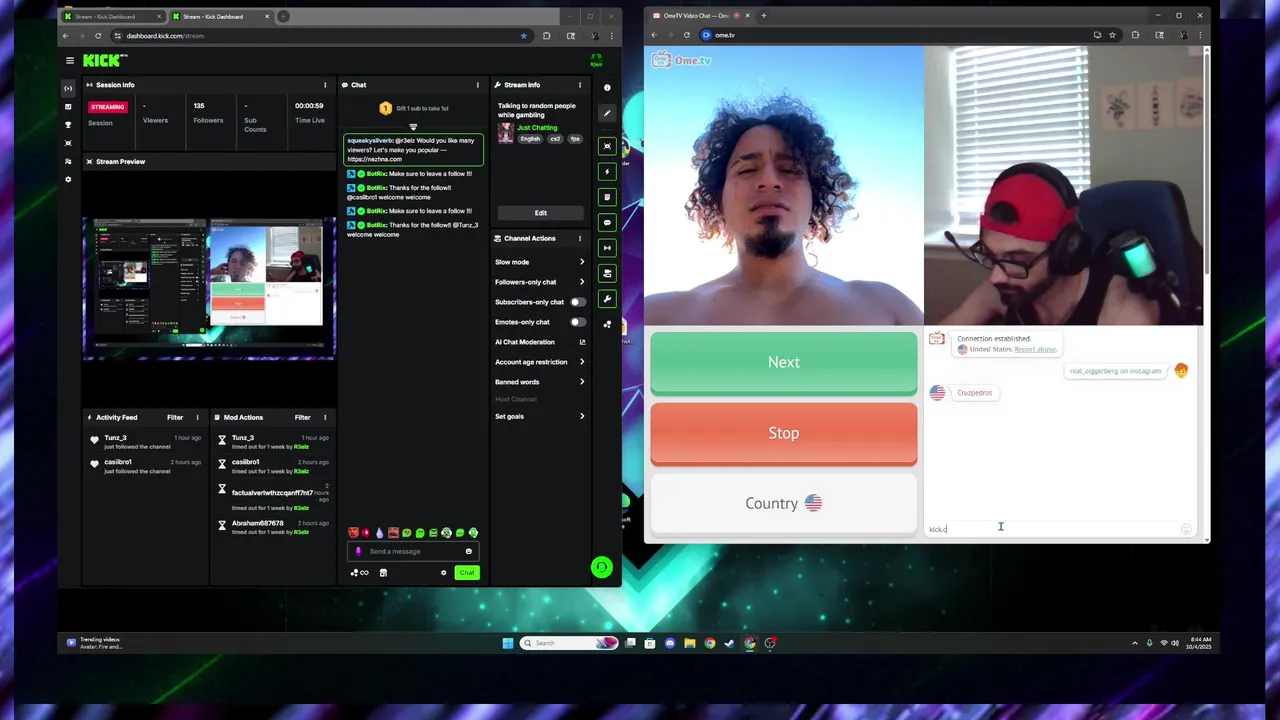Focus the OmeTV chat text field
The width and height of the screenshot is (1280, 720).
(1053, 529)
